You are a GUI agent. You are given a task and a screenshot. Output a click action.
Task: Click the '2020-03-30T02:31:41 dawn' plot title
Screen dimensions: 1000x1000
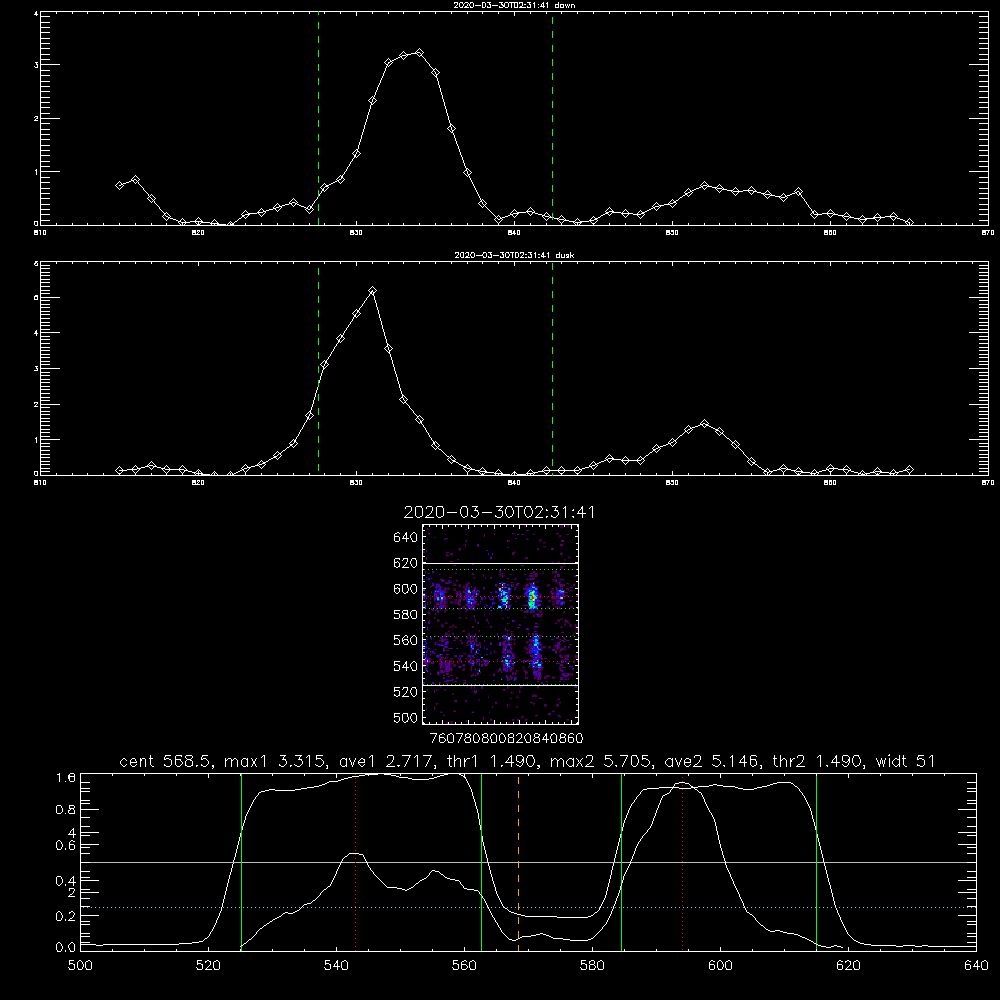(x=514, y=5)
